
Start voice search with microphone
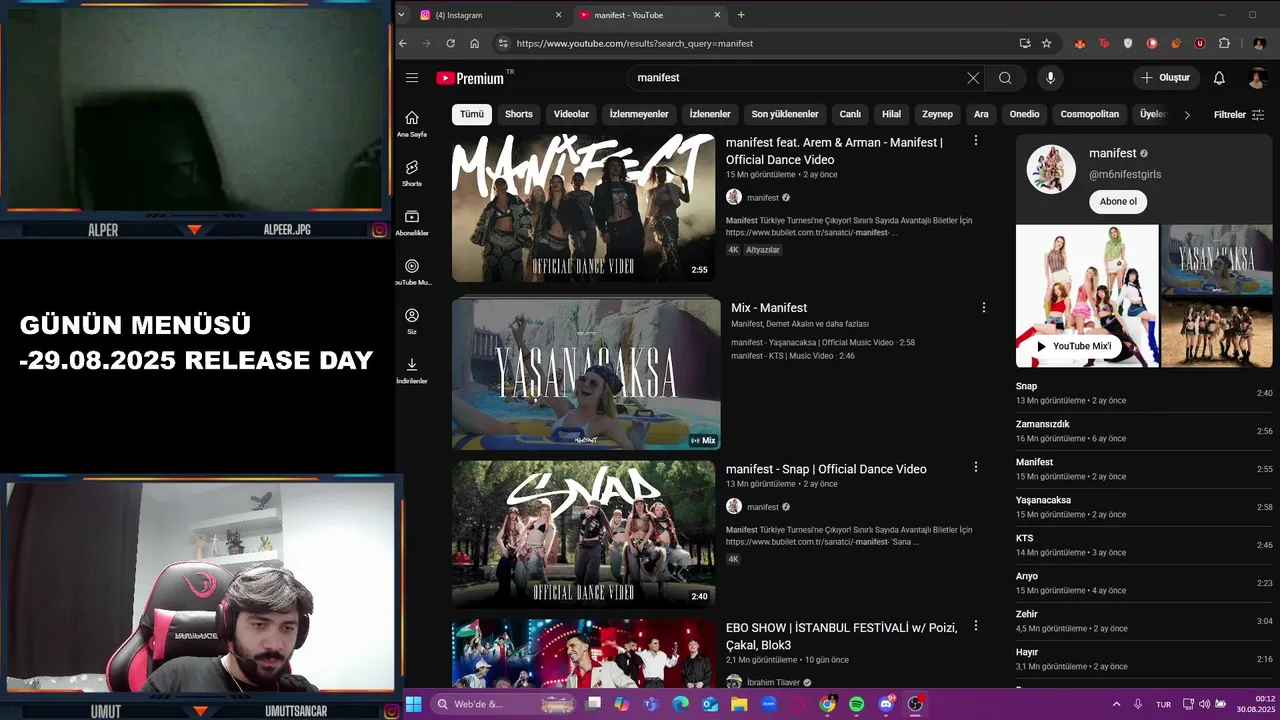(x=1050, y=78)
